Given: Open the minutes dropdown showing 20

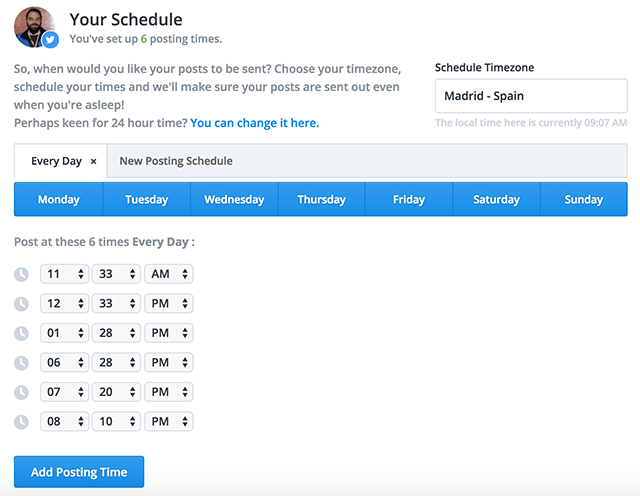Looking at the screenshot, I should point(116,392).
